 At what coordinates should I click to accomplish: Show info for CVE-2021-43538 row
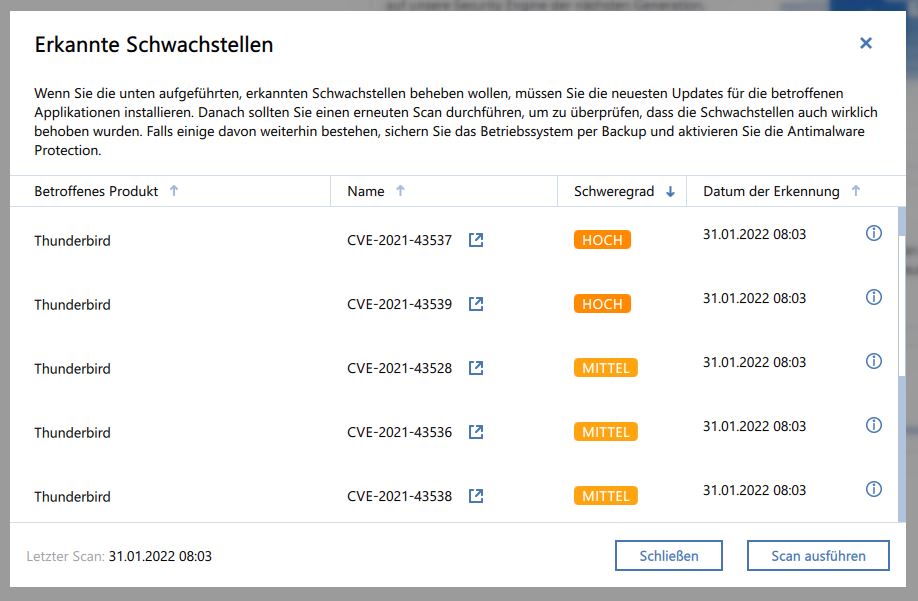click(x=873, y=489)
